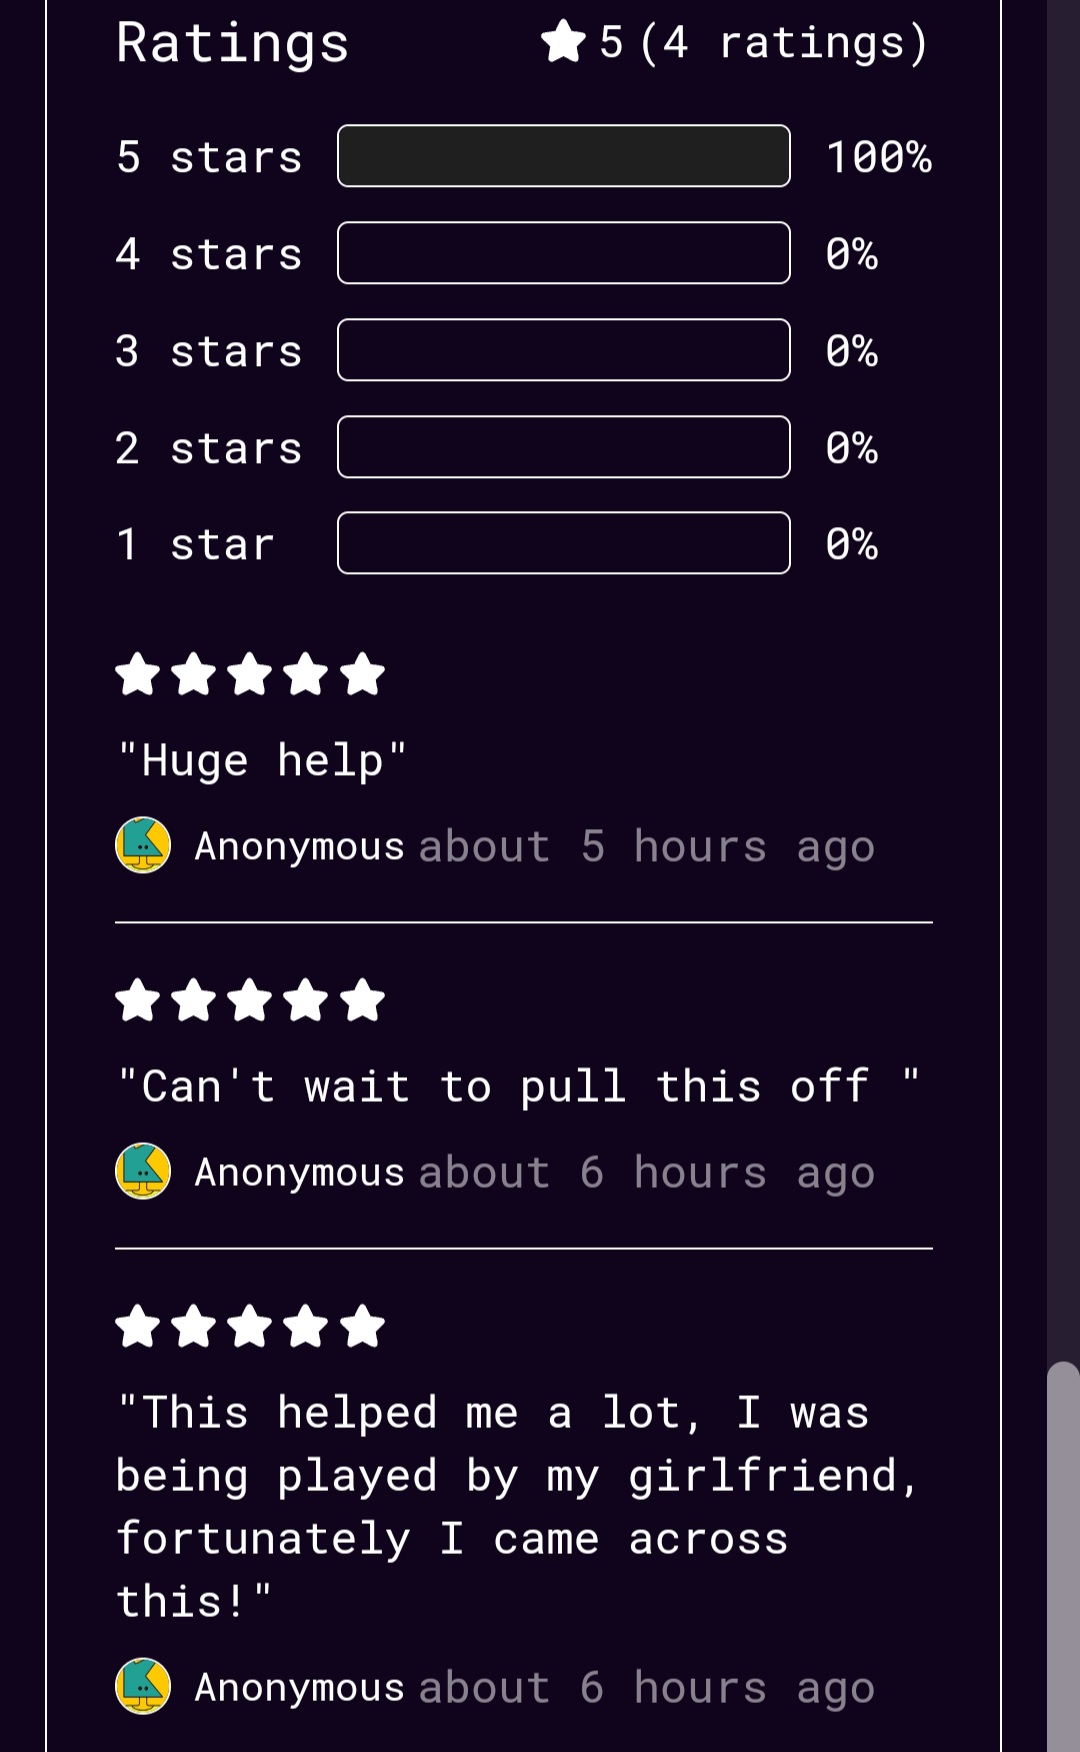Select the 5 stars rating bar
Image resolution: width=1080 pixels, height=1752 pixels.
564,156
